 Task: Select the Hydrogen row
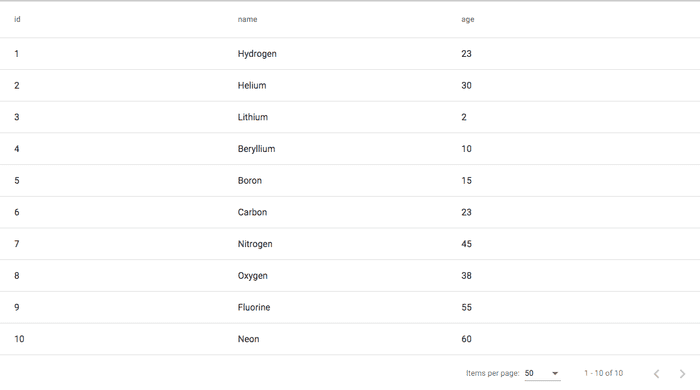pos(350,54)
